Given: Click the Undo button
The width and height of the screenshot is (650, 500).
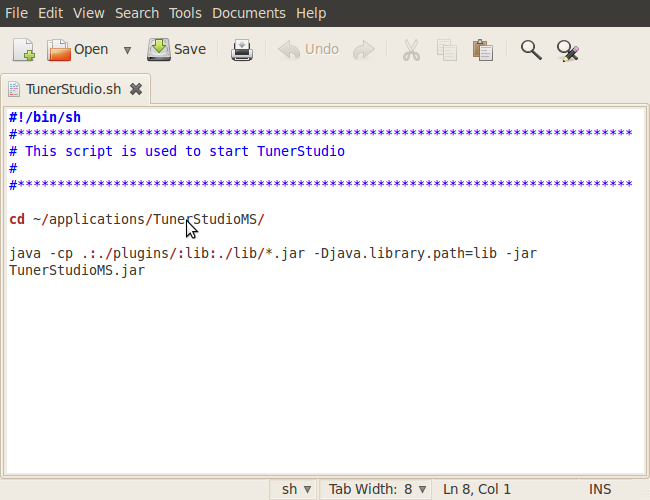Looking at the screenshot, I should [308, 49].
